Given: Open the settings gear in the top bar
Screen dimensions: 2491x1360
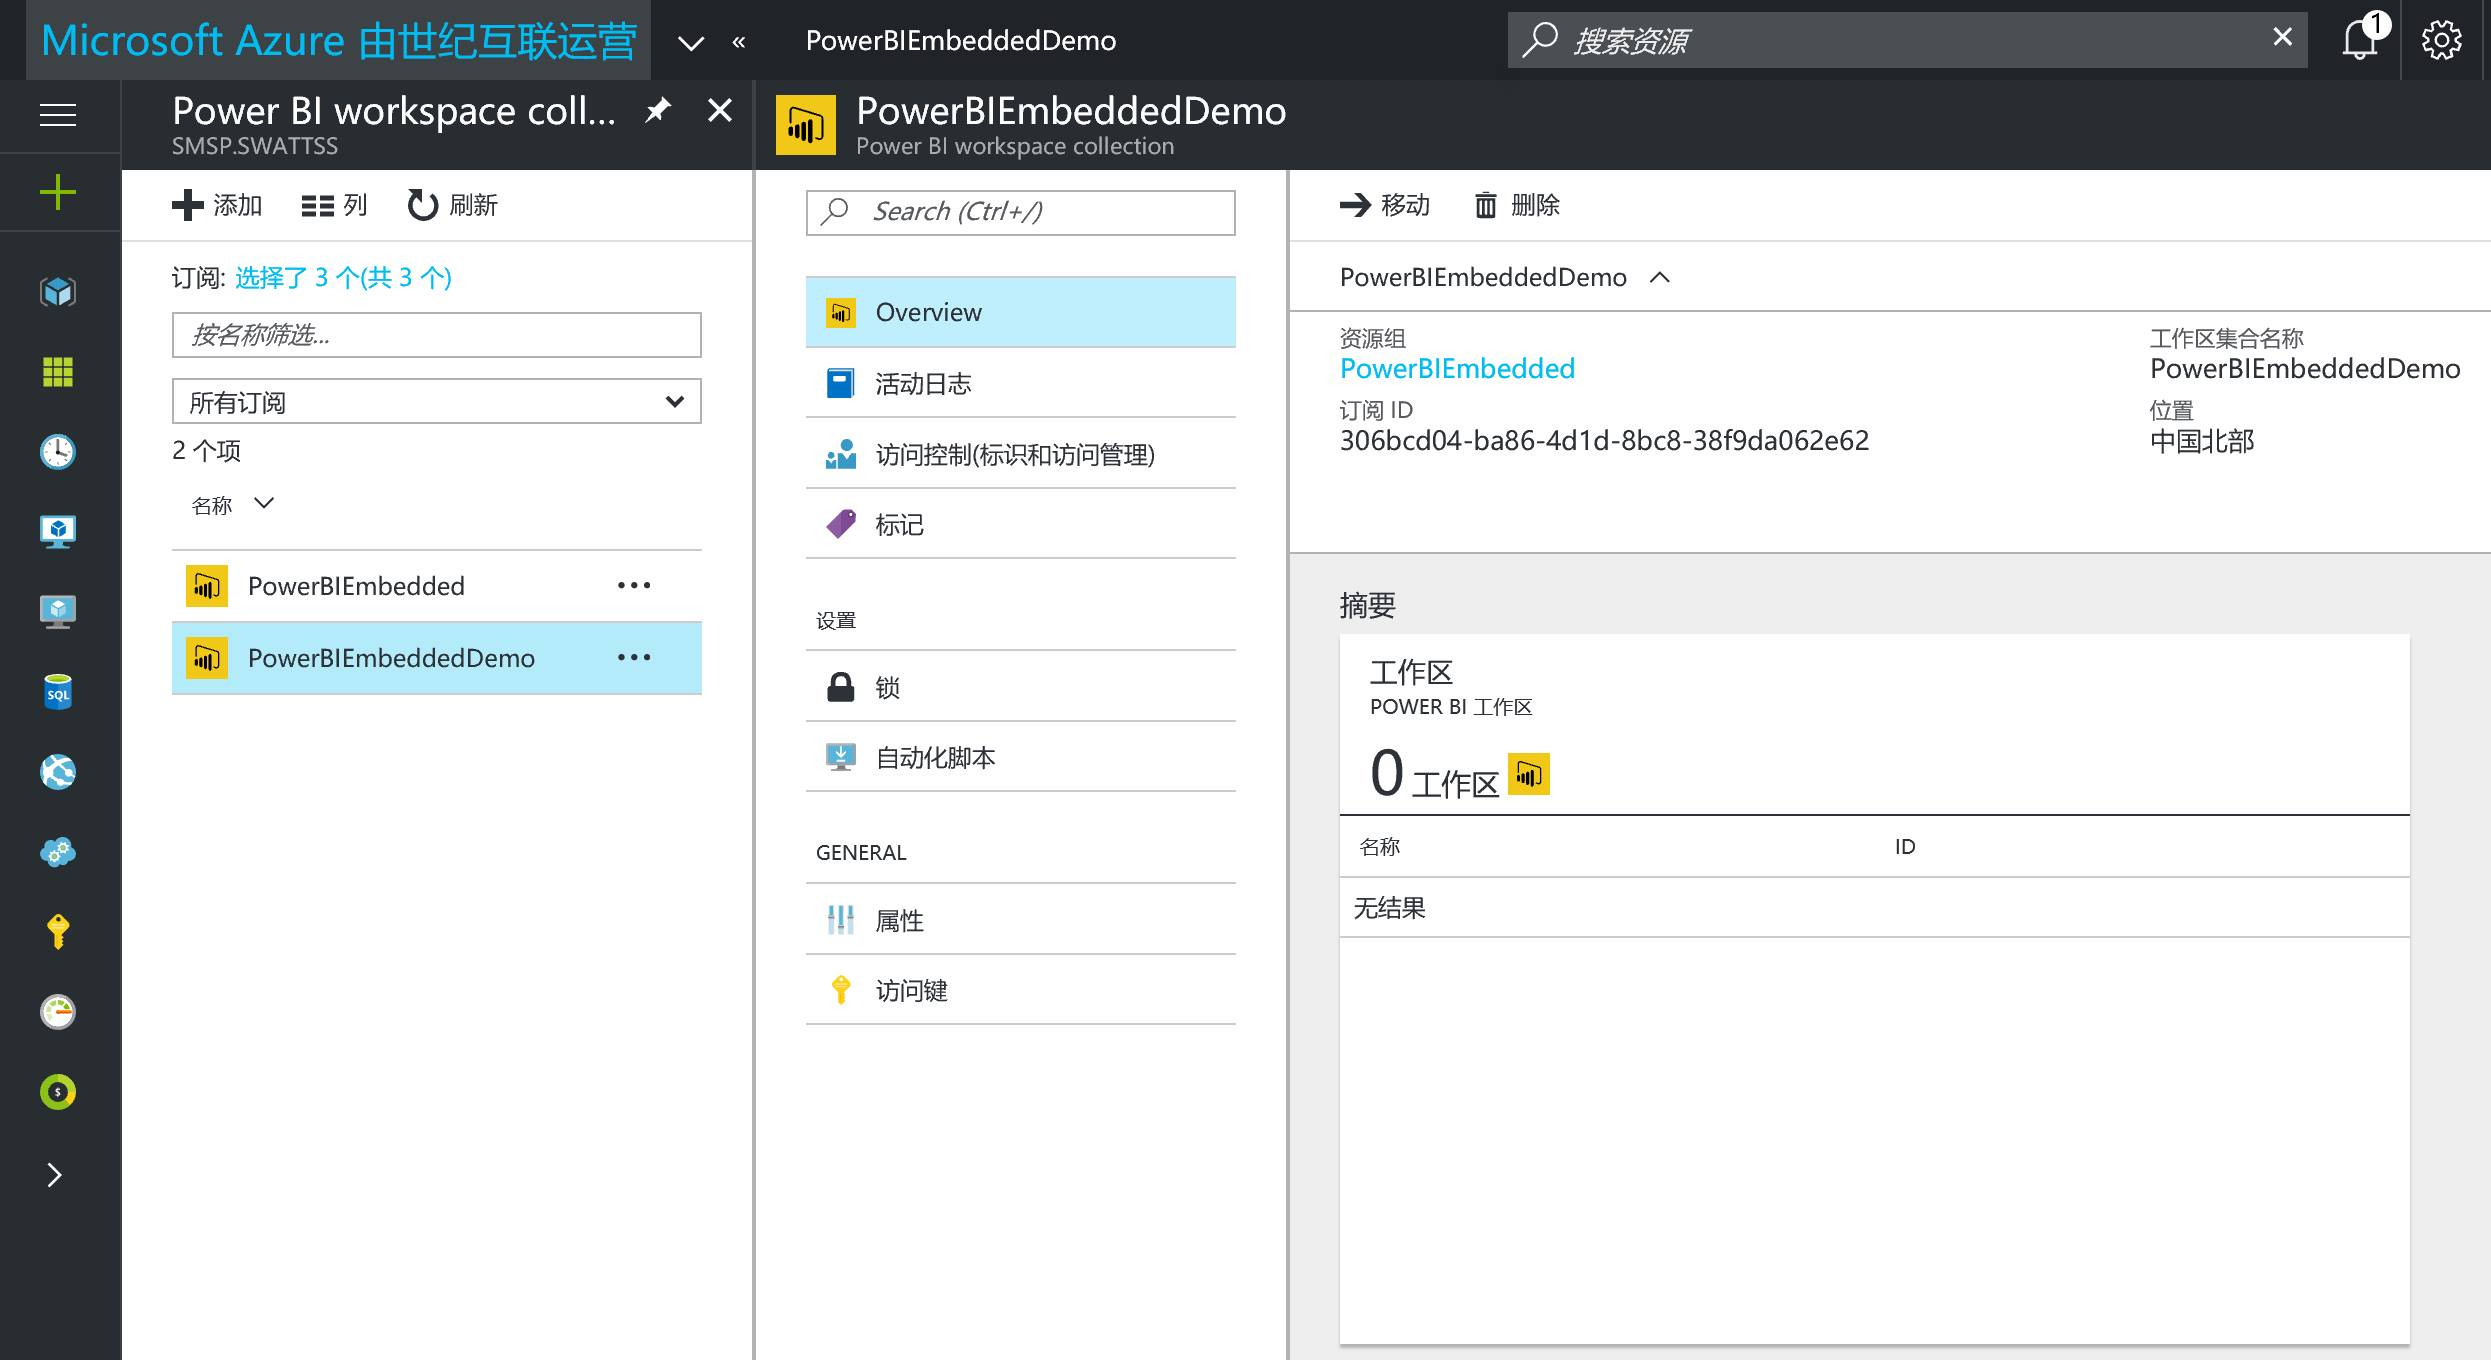Looking at the screenshot, I should click(x=2441, y=40).
